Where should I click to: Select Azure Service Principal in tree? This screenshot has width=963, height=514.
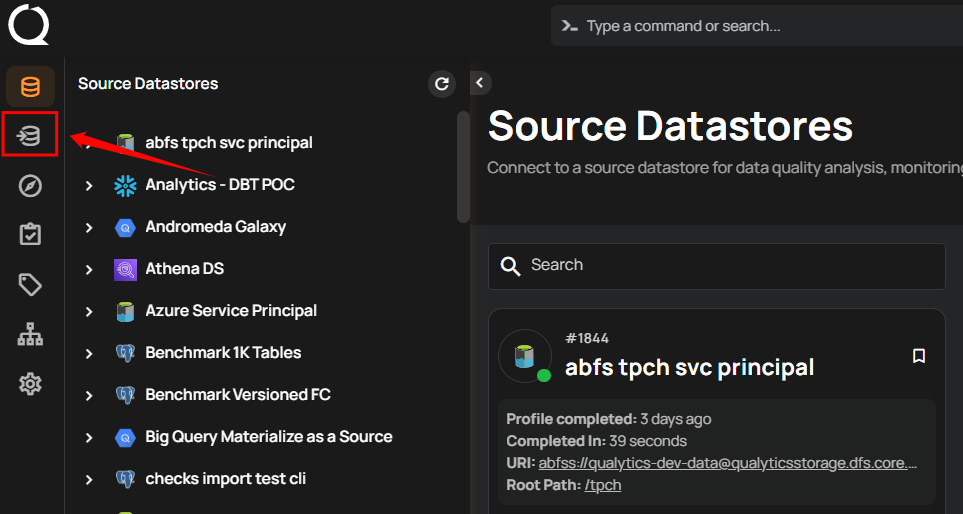(231, 311)
